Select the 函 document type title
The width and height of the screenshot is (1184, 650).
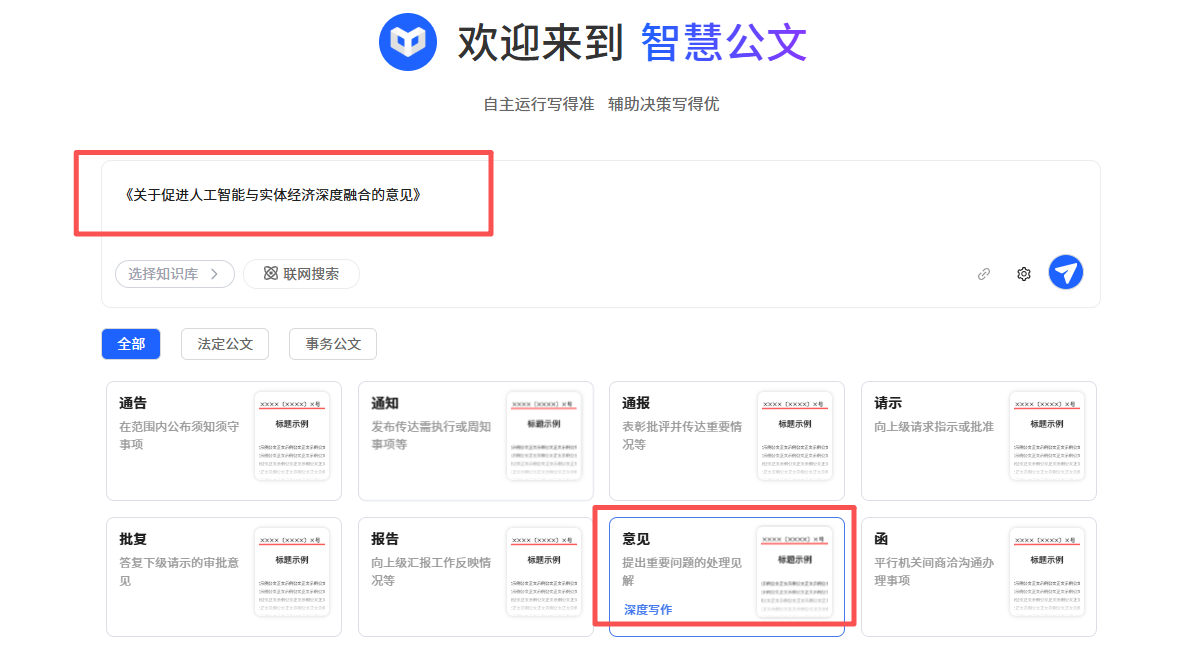(881, 539)
